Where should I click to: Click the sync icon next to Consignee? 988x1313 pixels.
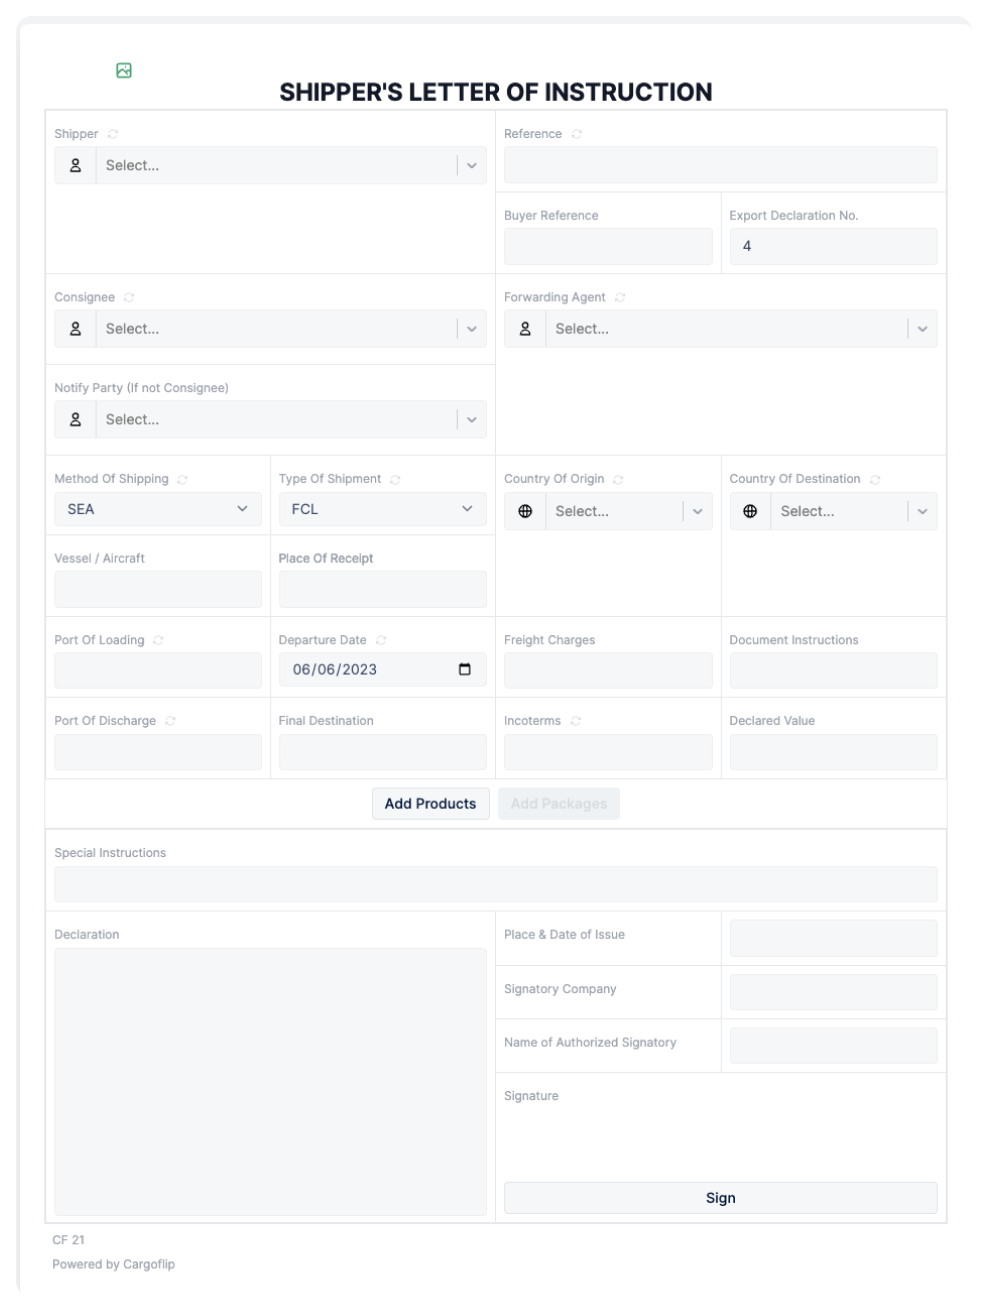pyautogui.click(x=129, y=297)
